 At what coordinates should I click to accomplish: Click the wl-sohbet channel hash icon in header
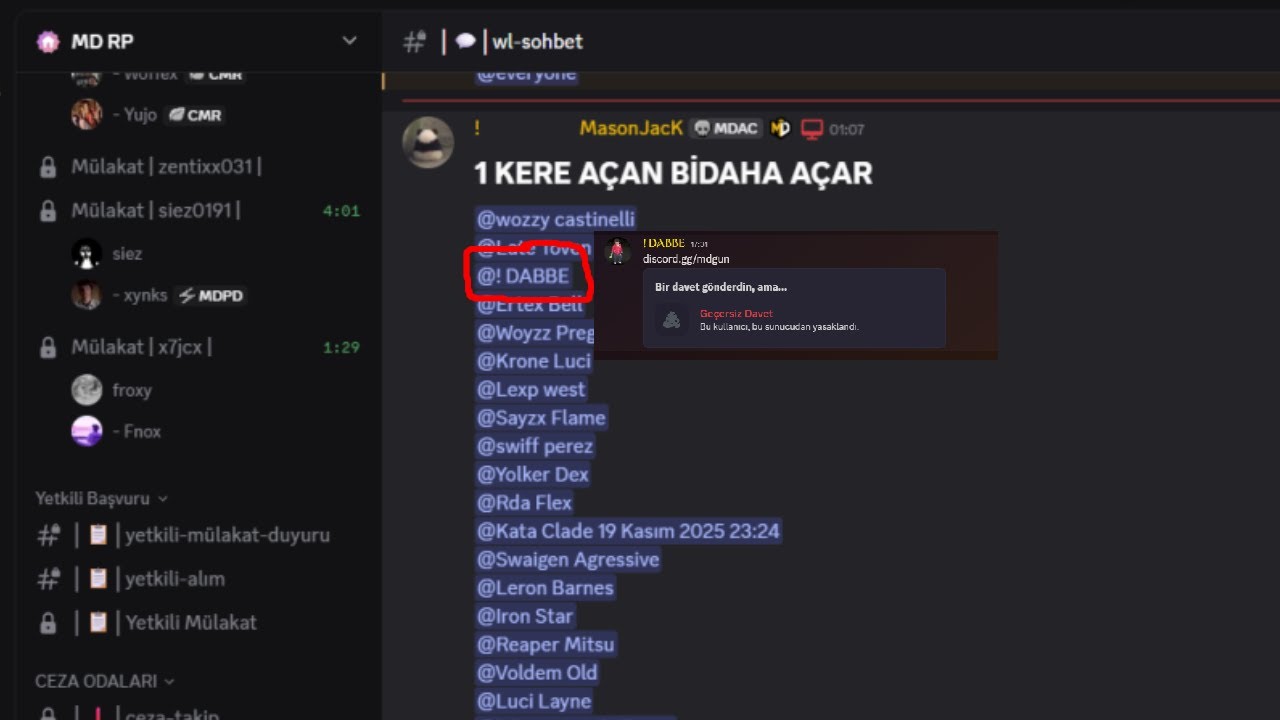pyautogui.click(x=414, y=42)
